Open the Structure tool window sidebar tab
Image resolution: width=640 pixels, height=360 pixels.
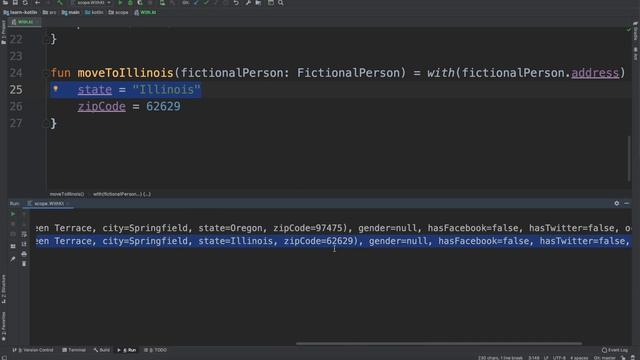[x=4, y=289]
